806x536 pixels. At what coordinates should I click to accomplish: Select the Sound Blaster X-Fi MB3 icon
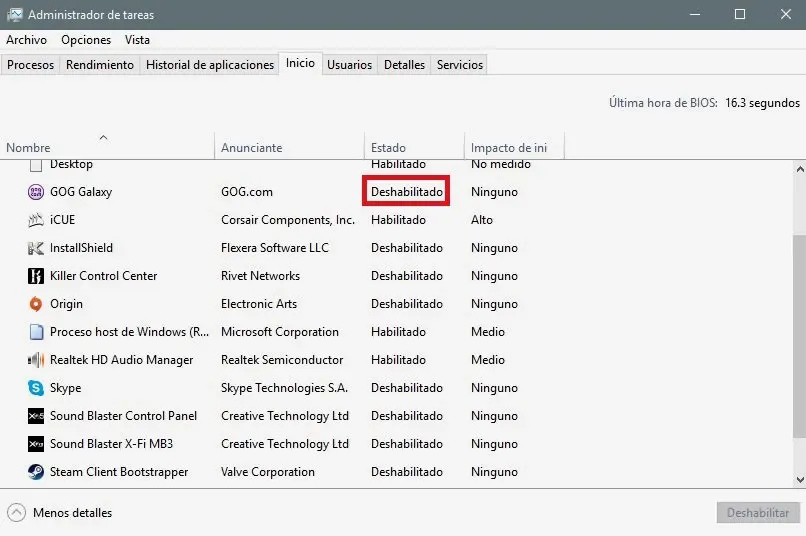pyautogui.click(x=36, y=444)
